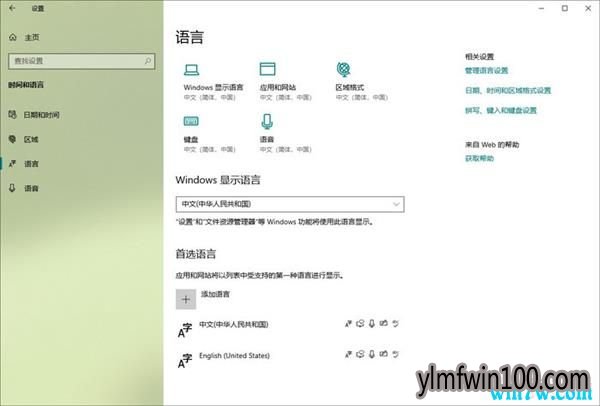This screenshot has width=600, height=406.
Task: Open 日期和时间 settings page
Action: 41,115
